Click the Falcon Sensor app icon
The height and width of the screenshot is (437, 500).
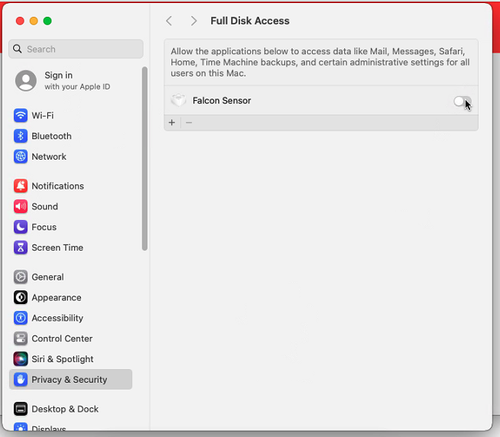point(178,100)
